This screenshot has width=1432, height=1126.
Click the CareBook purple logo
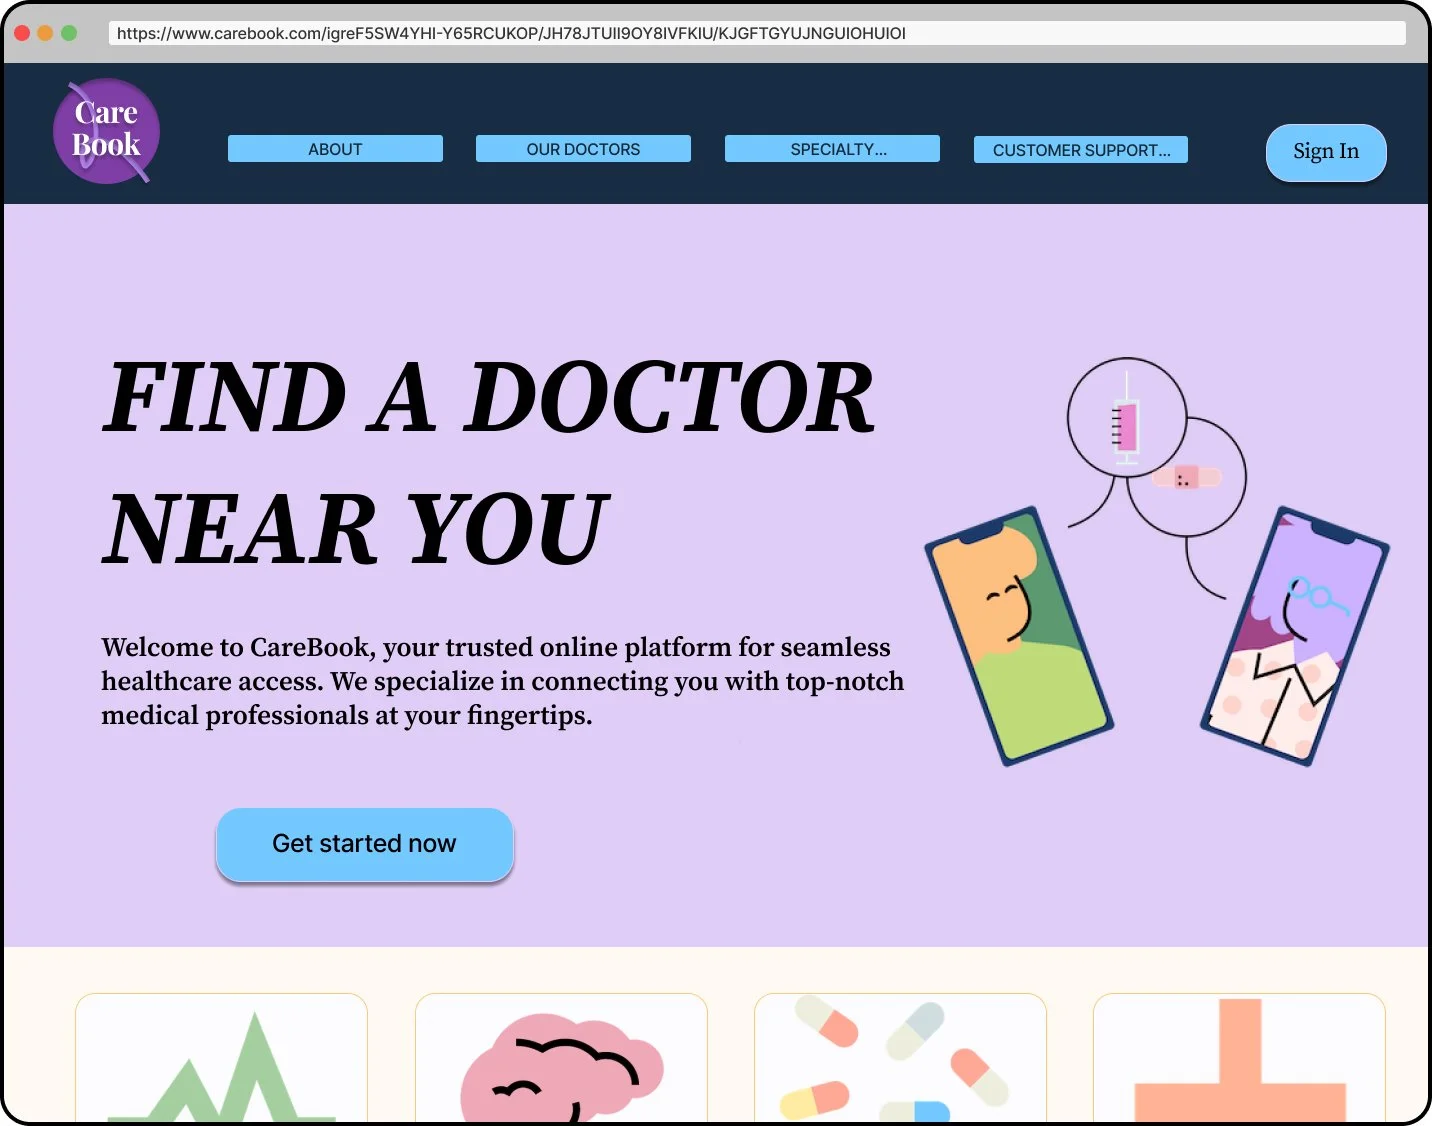coord(106,131)
